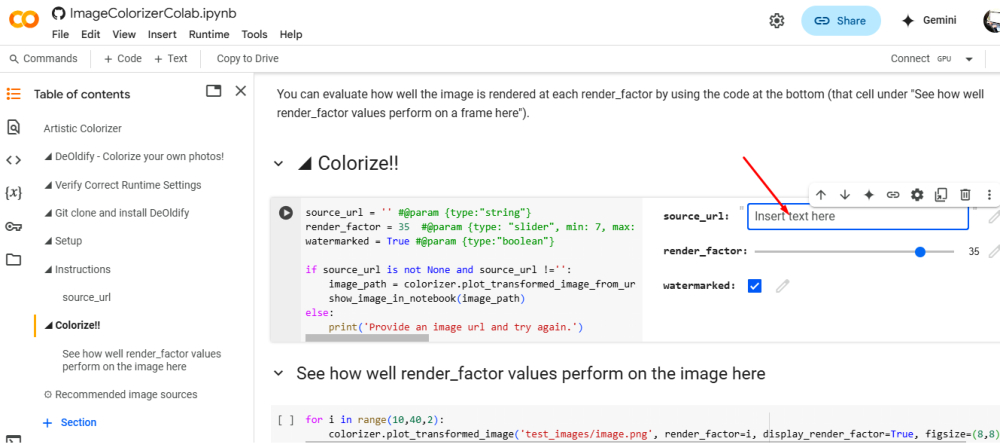
Task: Move cell up with arrow icon
Action: click(820, 195)
